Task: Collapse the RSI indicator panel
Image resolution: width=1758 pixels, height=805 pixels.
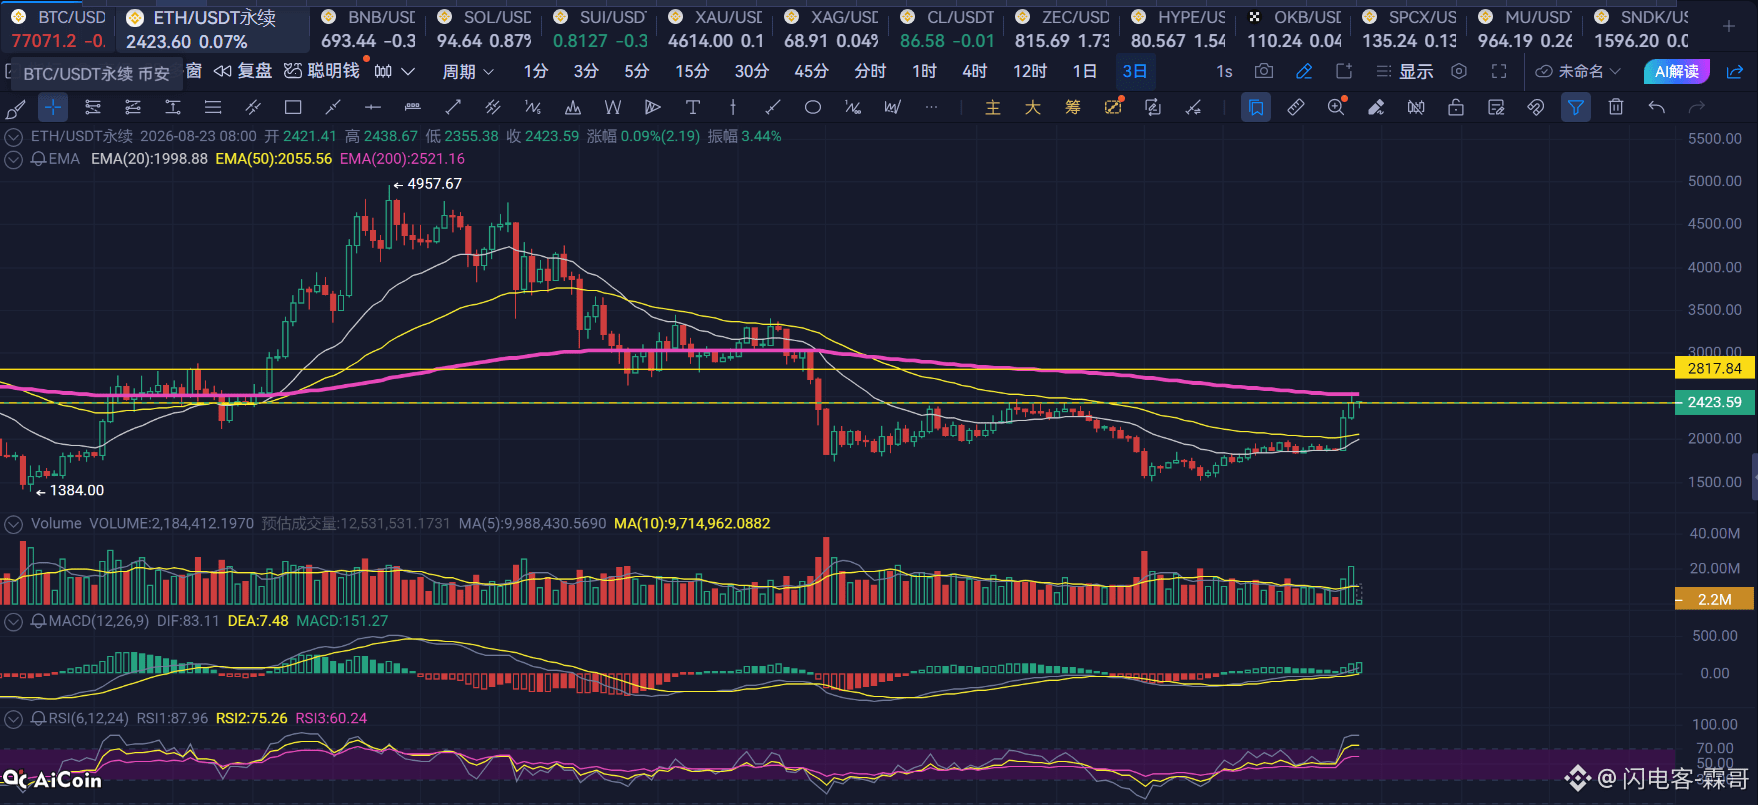Action: pos(14,718)
